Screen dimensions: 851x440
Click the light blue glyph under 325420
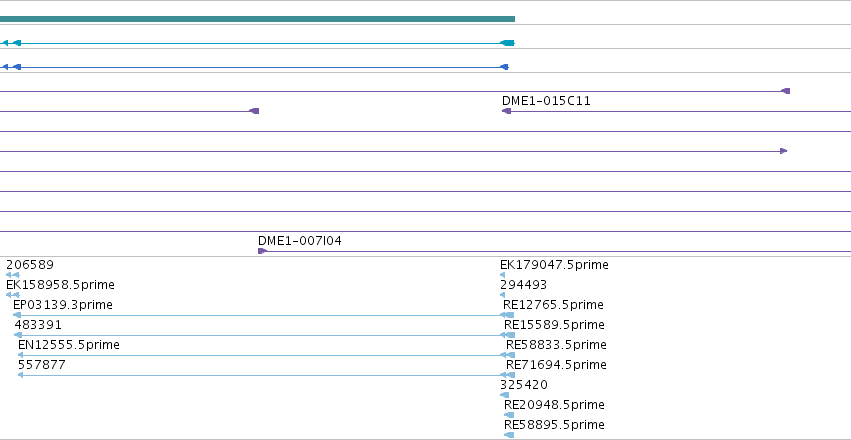pos(505,396)
